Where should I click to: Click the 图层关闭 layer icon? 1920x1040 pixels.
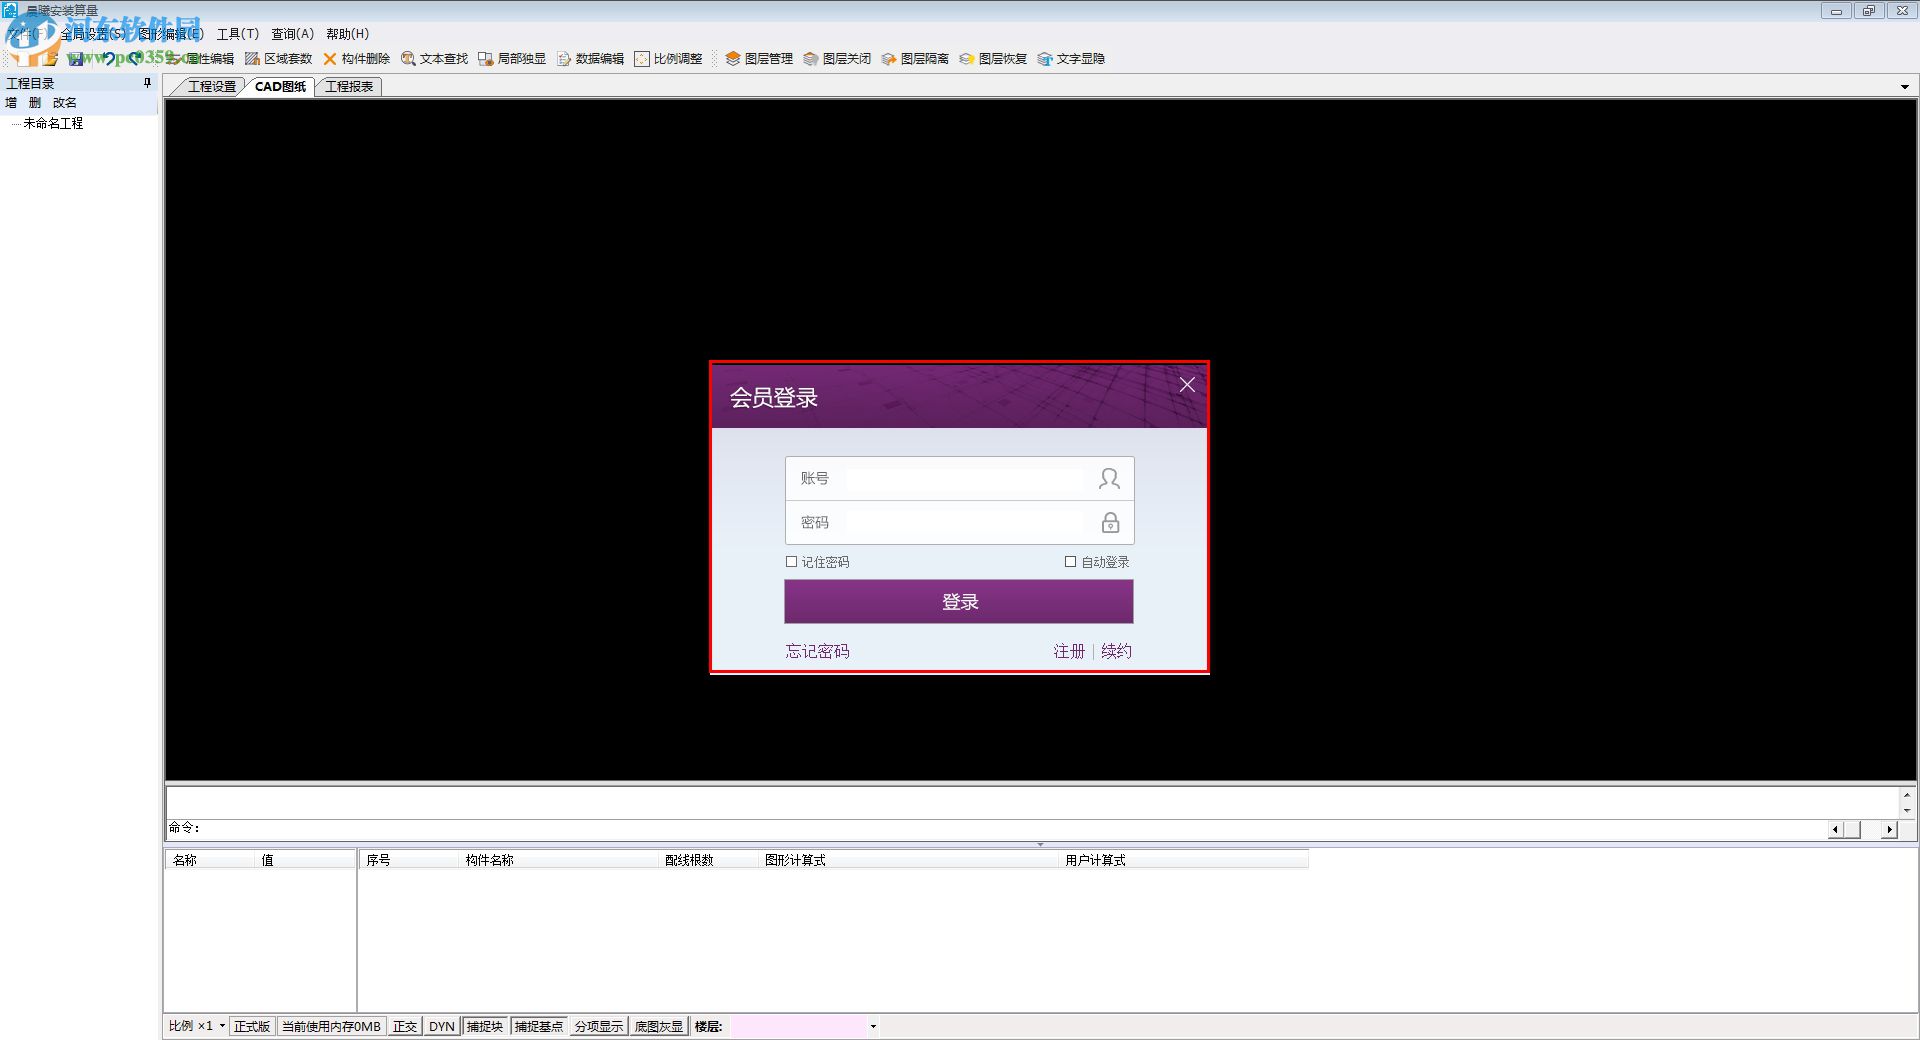point(811,59)
